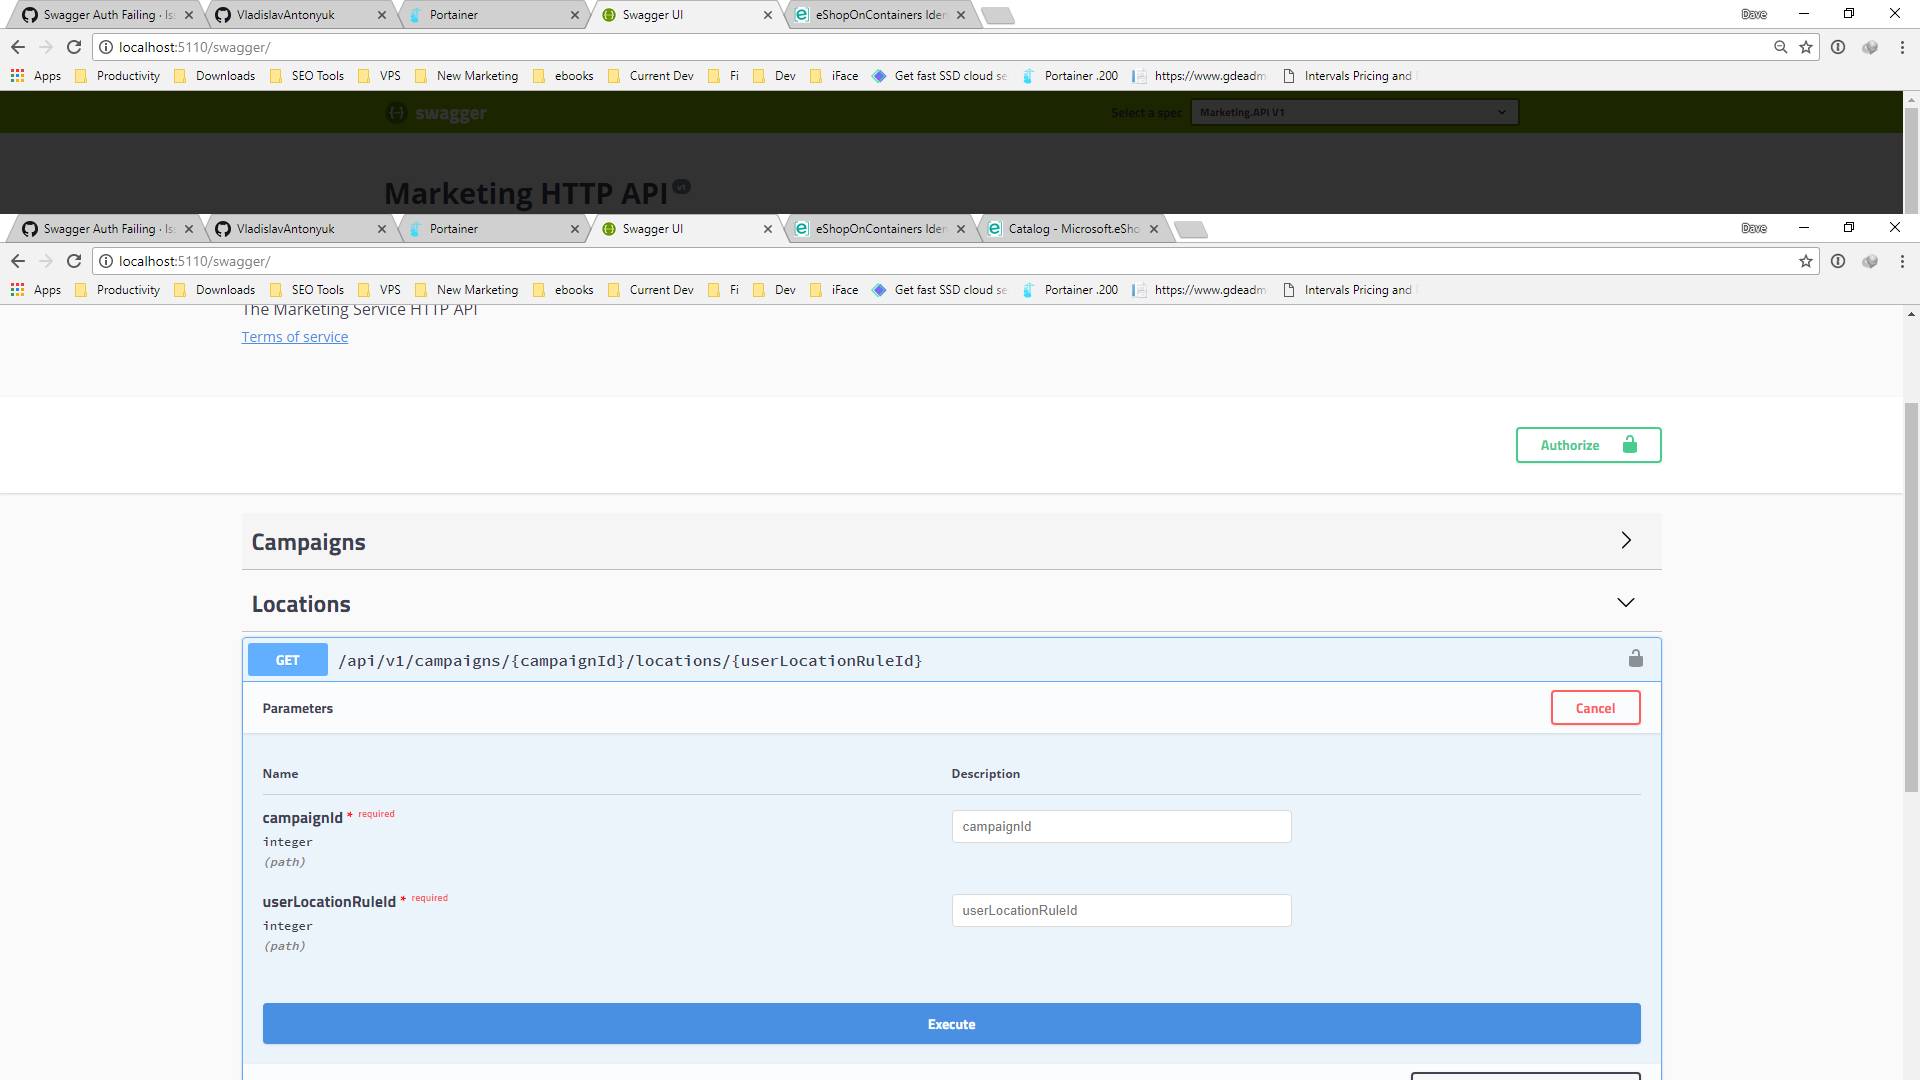The width and height of the screenshot is (1920, 1080).
Task: Click the Dave profile button in the front window
Action: [1754, 228]
